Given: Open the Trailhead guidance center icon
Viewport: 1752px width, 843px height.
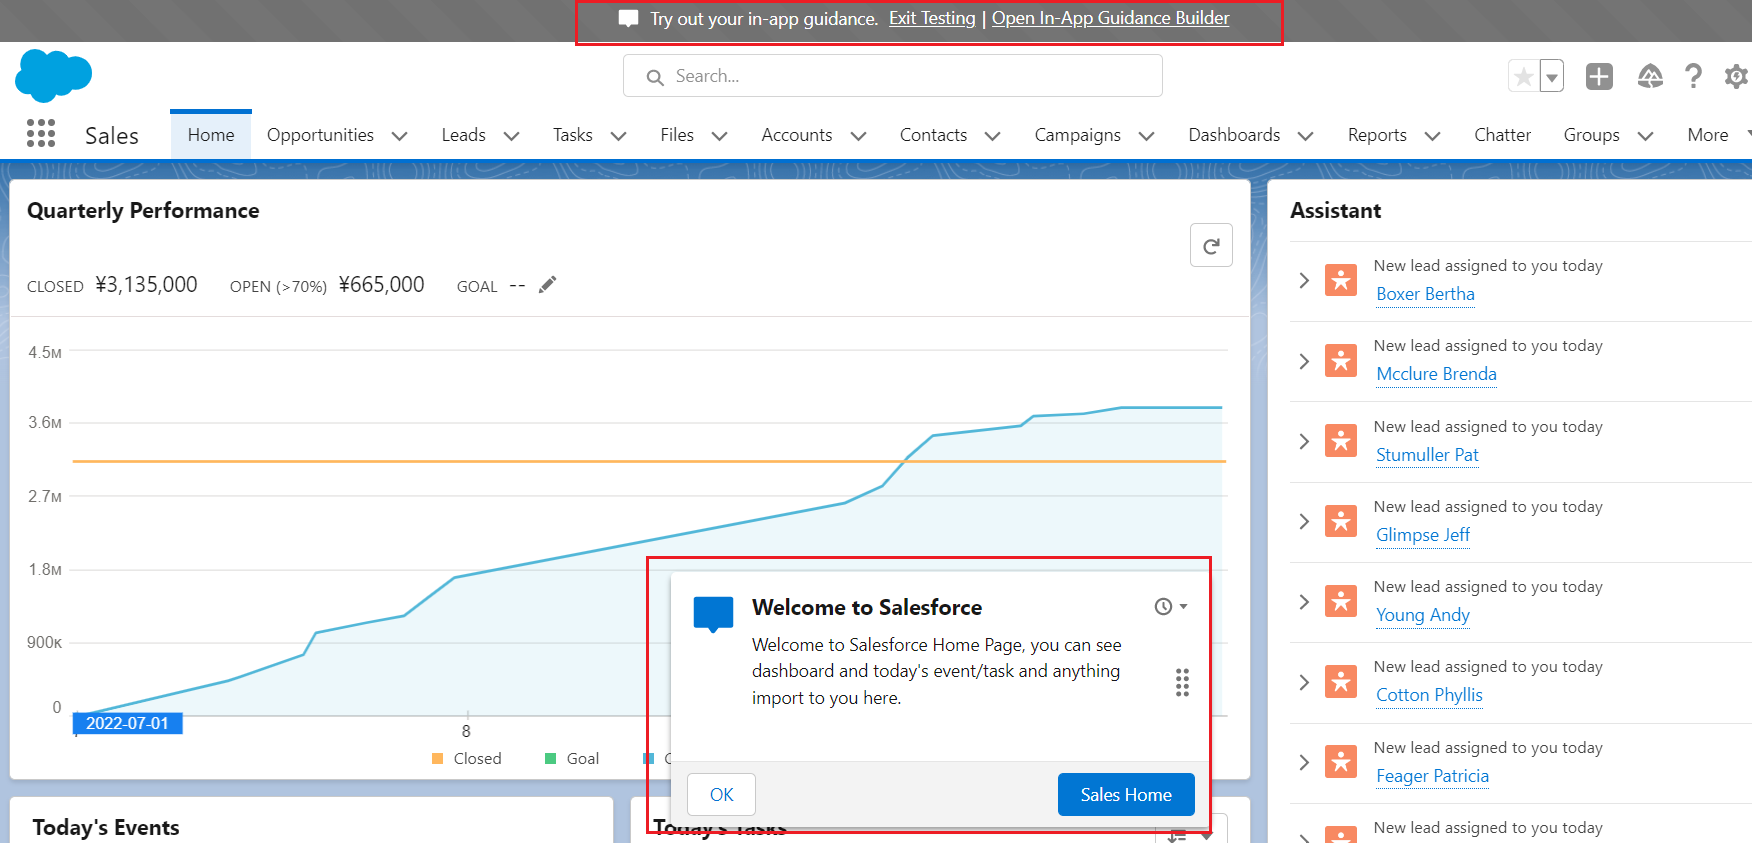Looking at the screenshot, I should (1649, 76).
